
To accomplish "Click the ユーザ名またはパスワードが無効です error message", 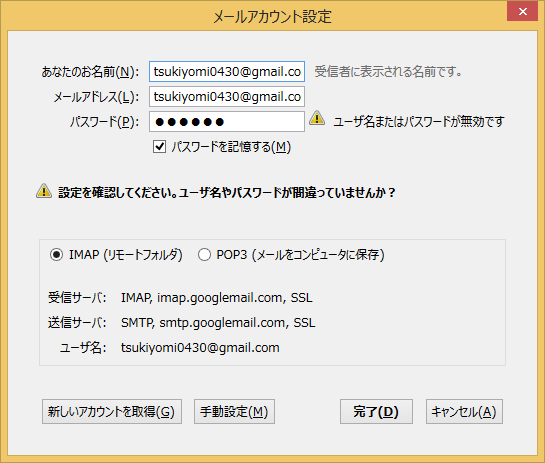I will tap(419, 122).
